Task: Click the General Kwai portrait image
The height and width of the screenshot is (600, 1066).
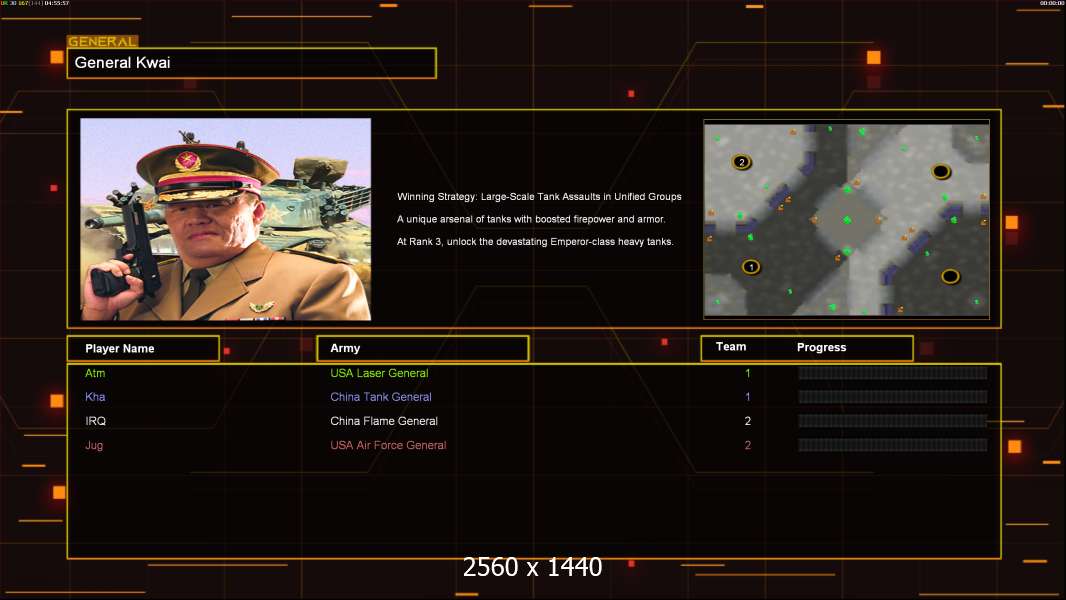Action: pos(226,219)
